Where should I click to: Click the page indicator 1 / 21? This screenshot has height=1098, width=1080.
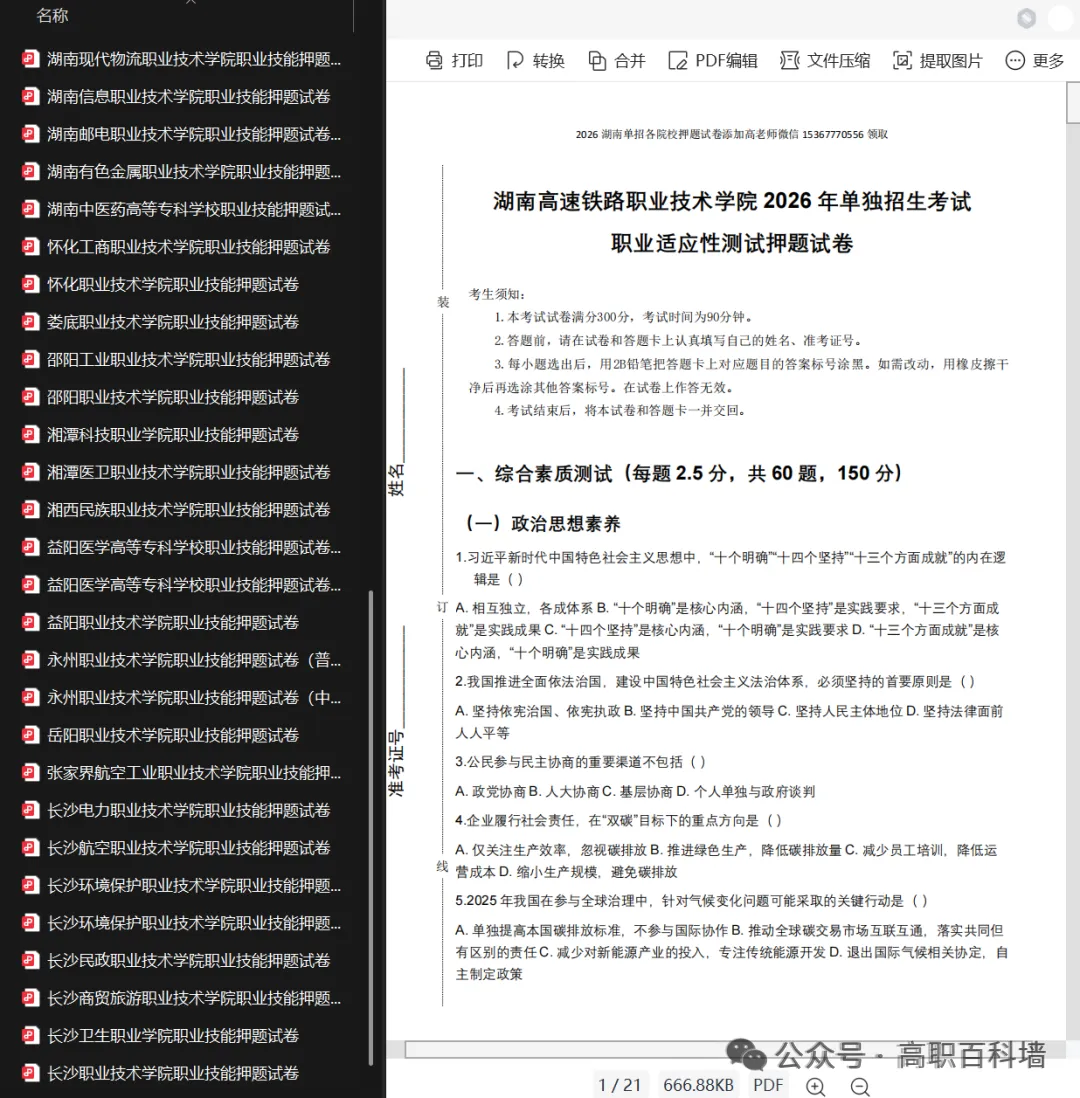coord(620,1085)
